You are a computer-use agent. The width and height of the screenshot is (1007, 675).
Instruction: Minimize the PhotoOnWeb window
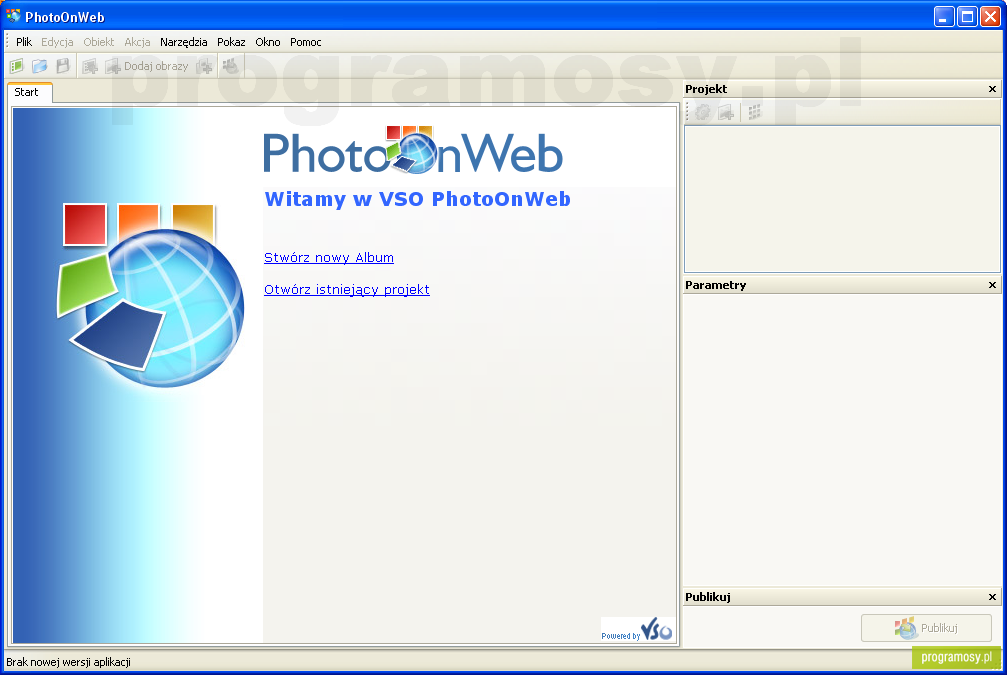pyautogui.click(x=943, y=17)
